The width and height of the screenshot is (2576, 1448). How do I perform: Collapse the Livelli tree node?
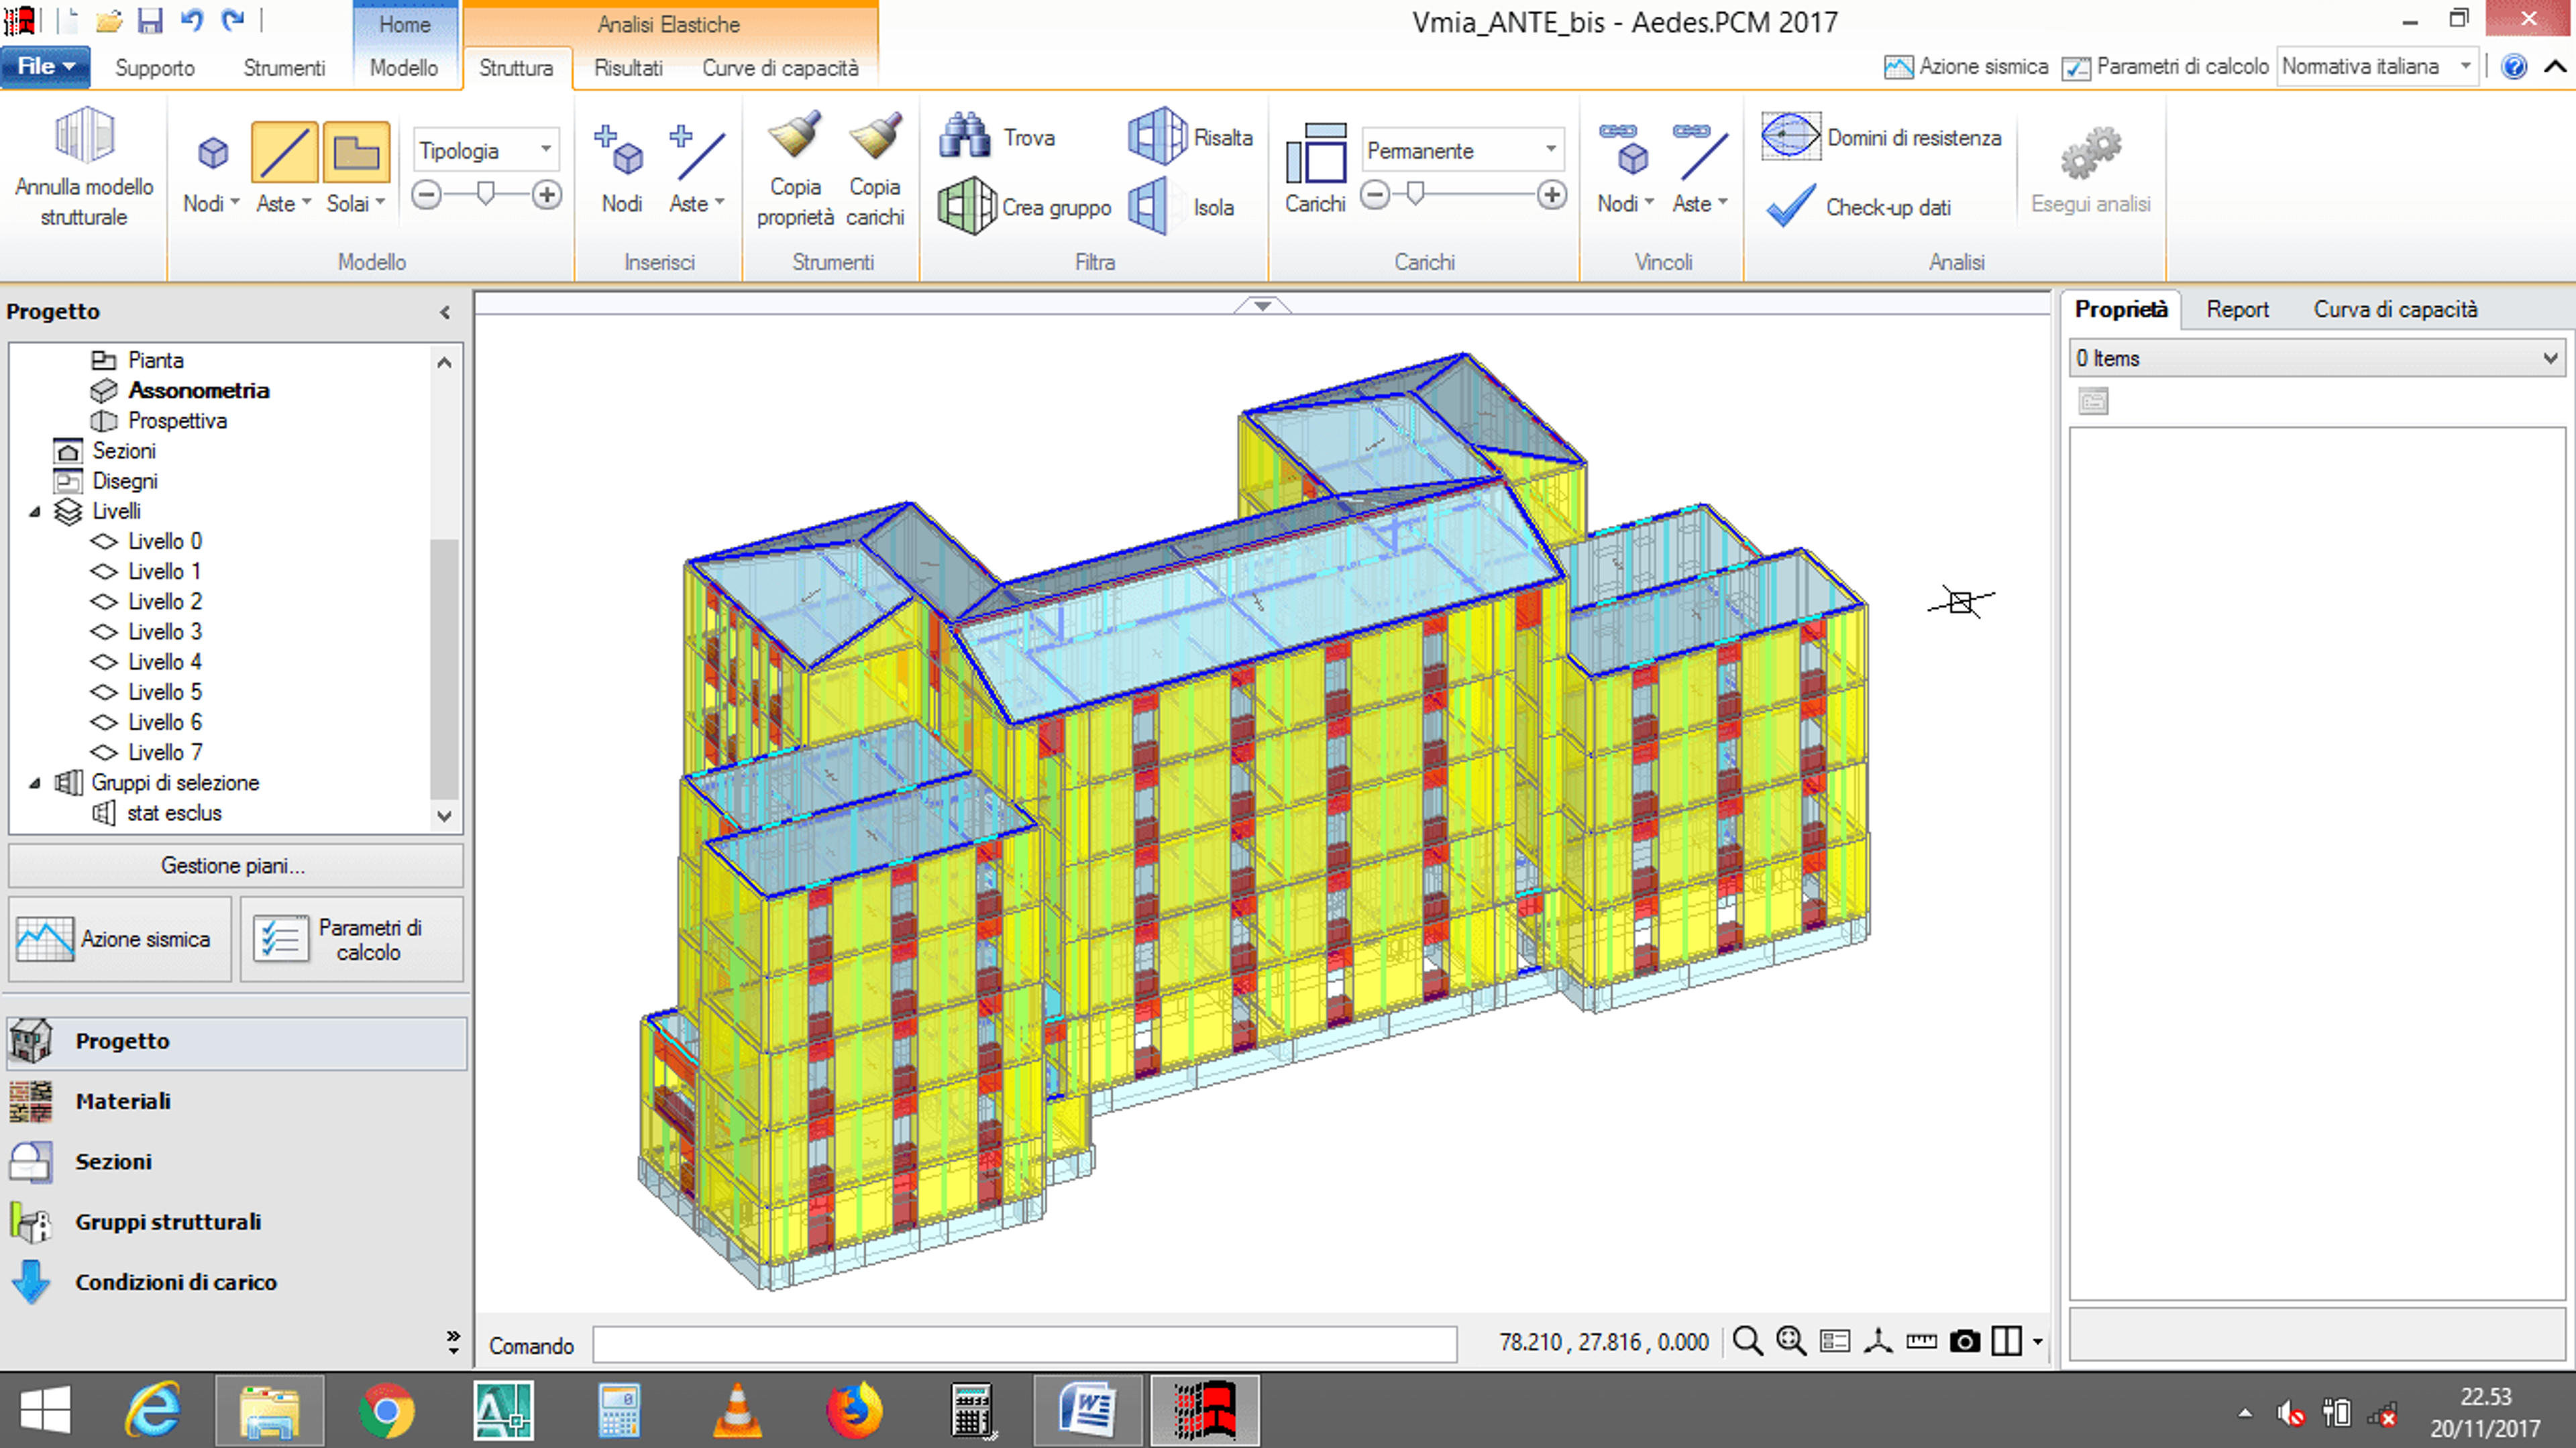[35, 511]
